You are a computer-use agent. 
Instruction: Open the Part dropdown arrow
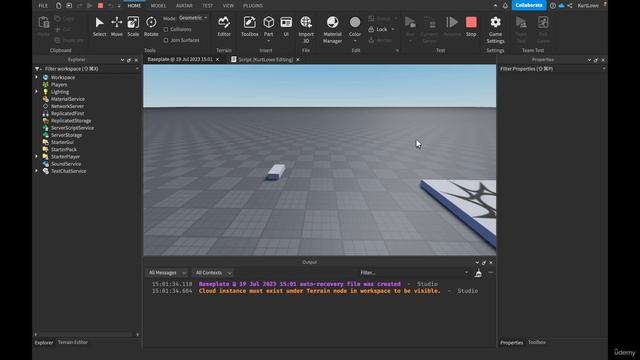click(269, 41)
